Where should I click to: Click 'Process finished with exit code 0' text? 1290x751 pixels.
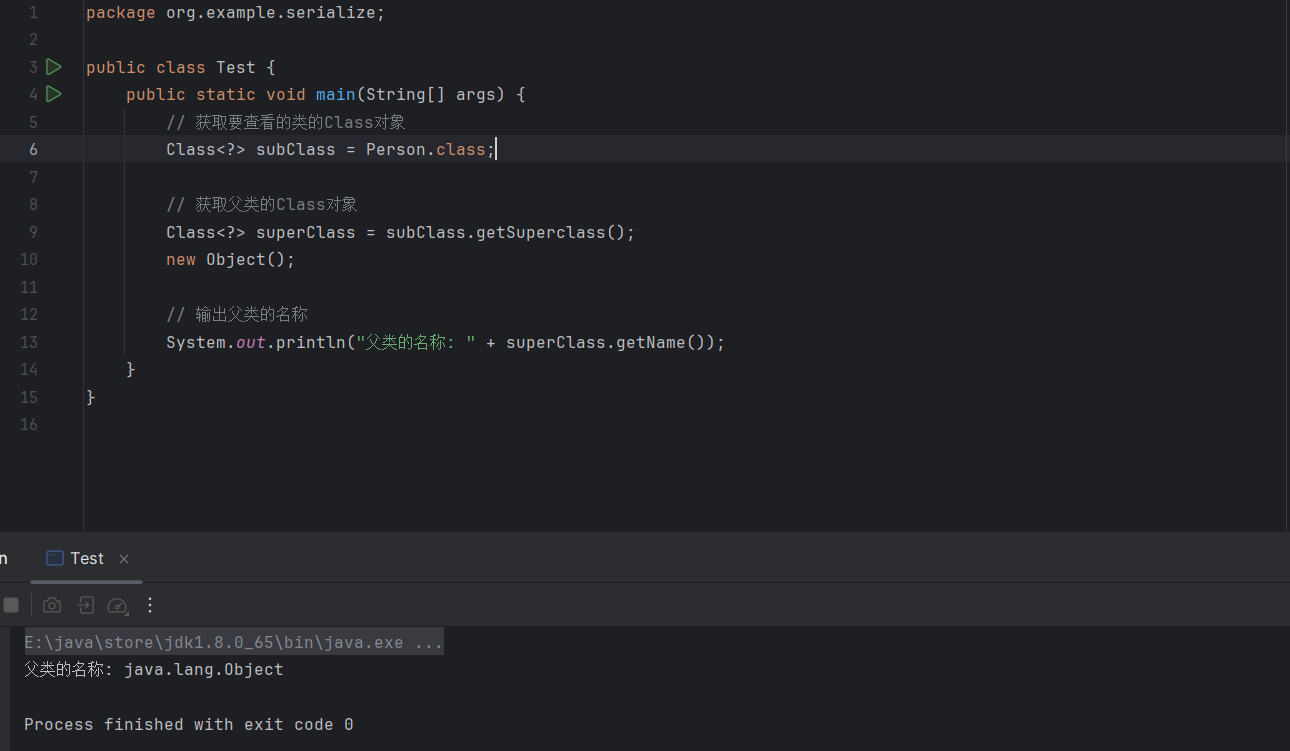(x=189, y=725)
